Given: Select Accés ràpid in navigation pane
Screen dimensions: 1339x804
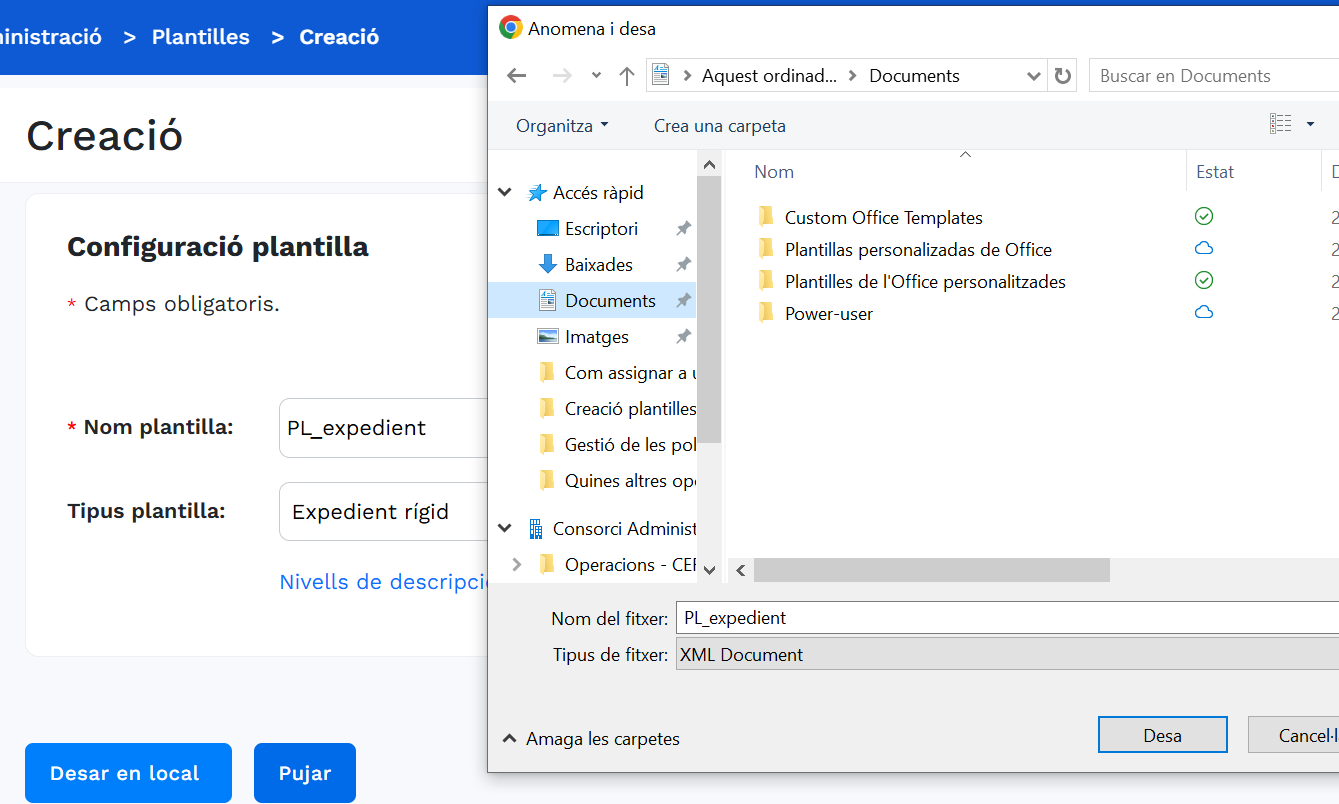Looking at the screenshot, I should pos(598,193).
